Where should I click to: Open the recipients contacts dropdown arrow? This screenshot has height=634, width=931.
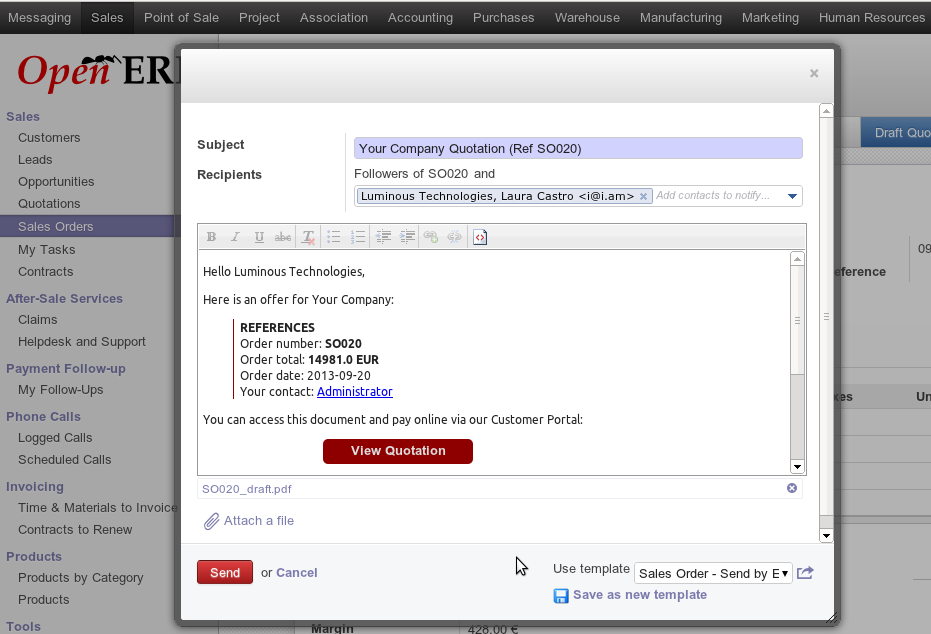(792, 196)
